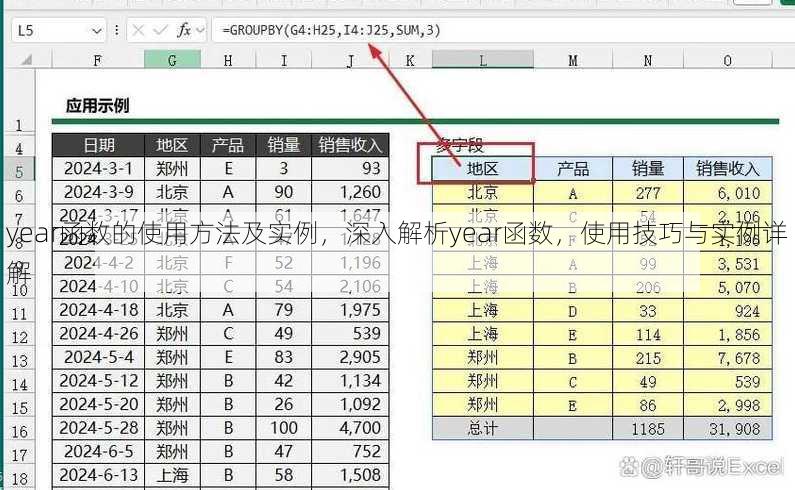Viewport: 795px width, 490px height.
Task: Click the Name Box showing L5
Action: coord(58,30)
